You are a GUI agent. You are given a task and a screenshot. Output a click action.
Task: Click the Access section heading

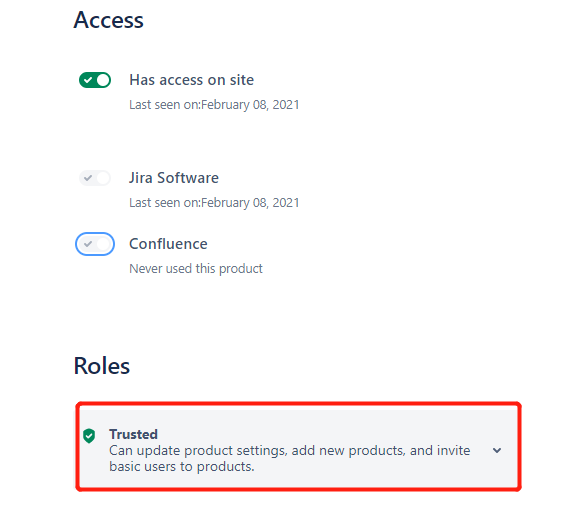[x=108, y=20]
